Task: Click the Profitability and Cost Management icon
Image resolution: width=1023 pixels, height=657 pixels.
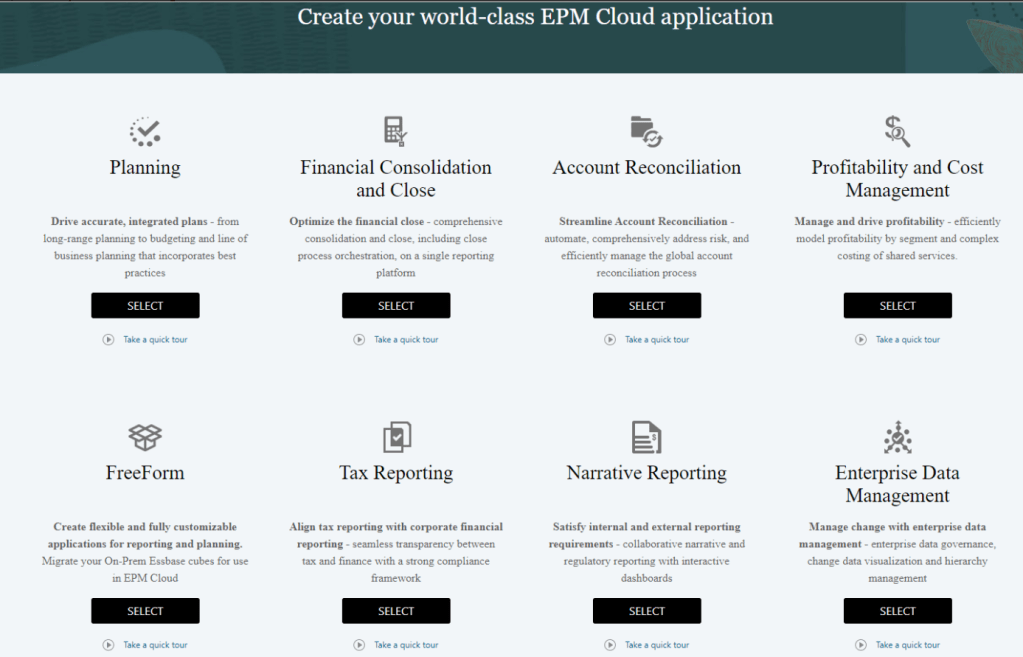Action: (x=897, y=131)
